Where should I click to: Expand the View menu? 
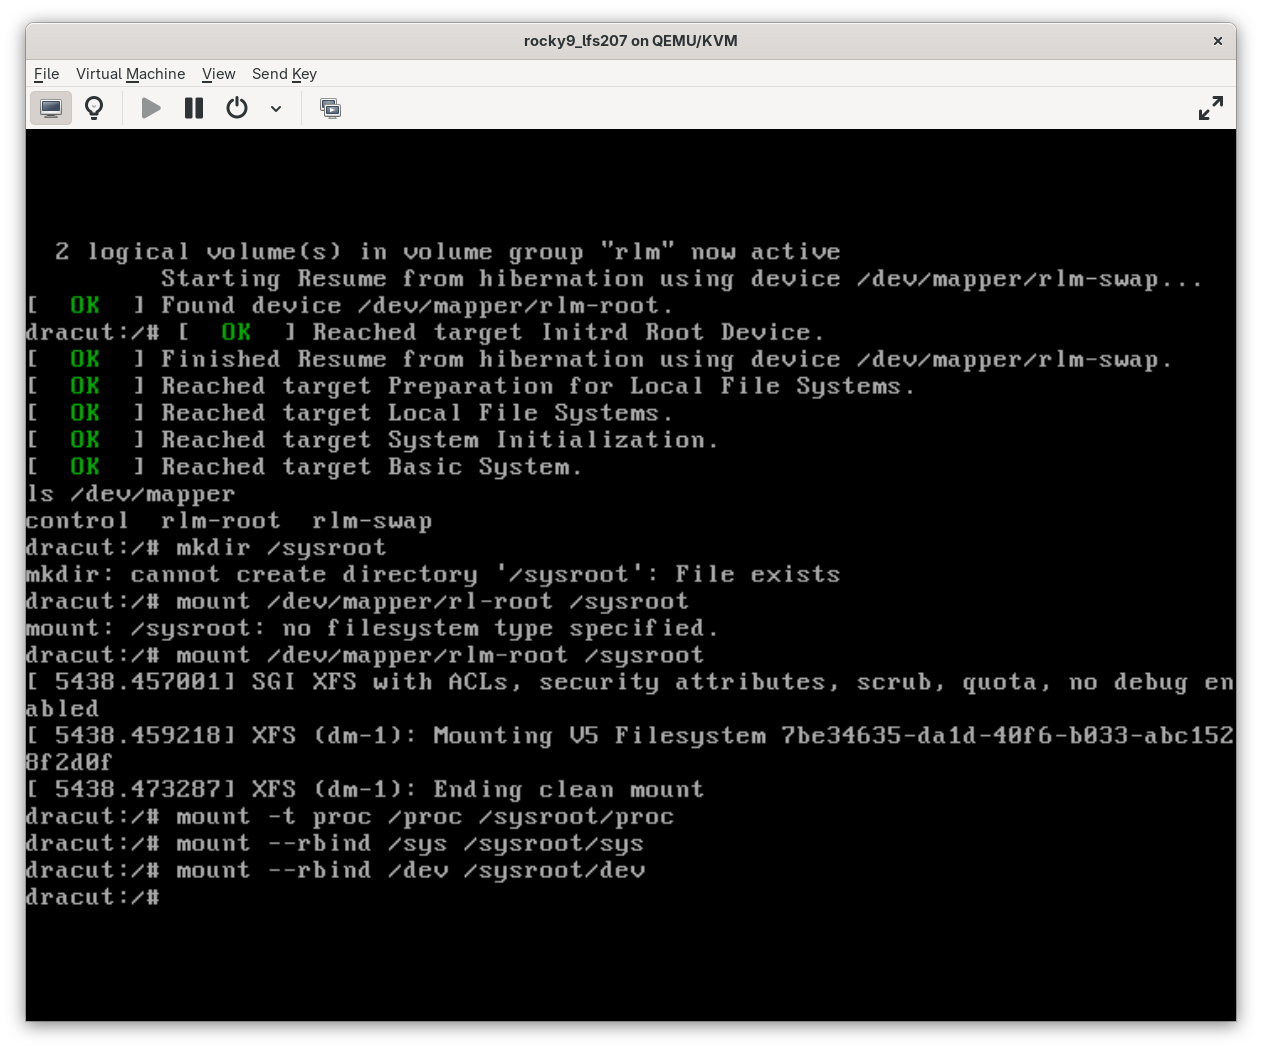click(218, 74)
